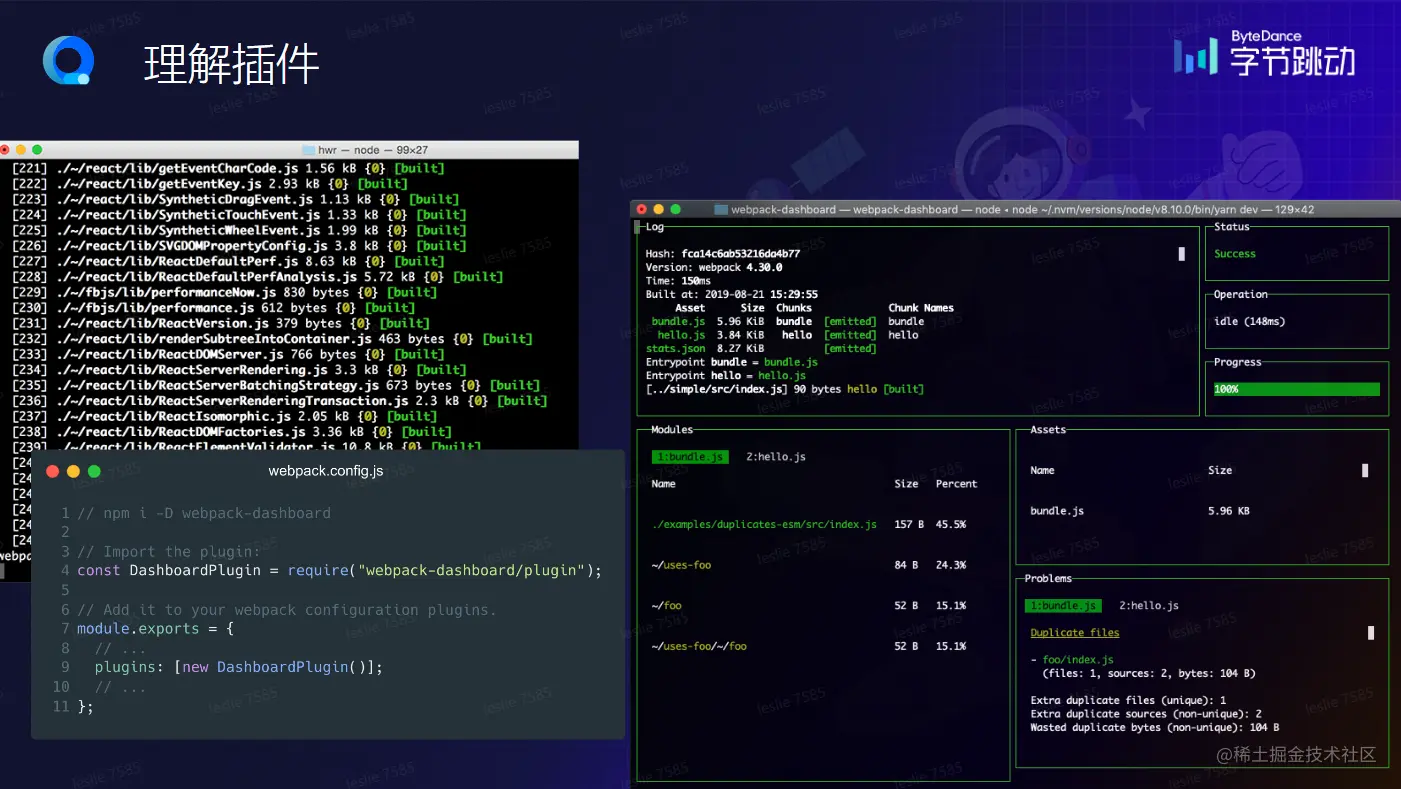The height and width of the screenshot is (789, 1401).
Task: Zoom the hwr node terminal with its green button
Action: tap(37, 150)
